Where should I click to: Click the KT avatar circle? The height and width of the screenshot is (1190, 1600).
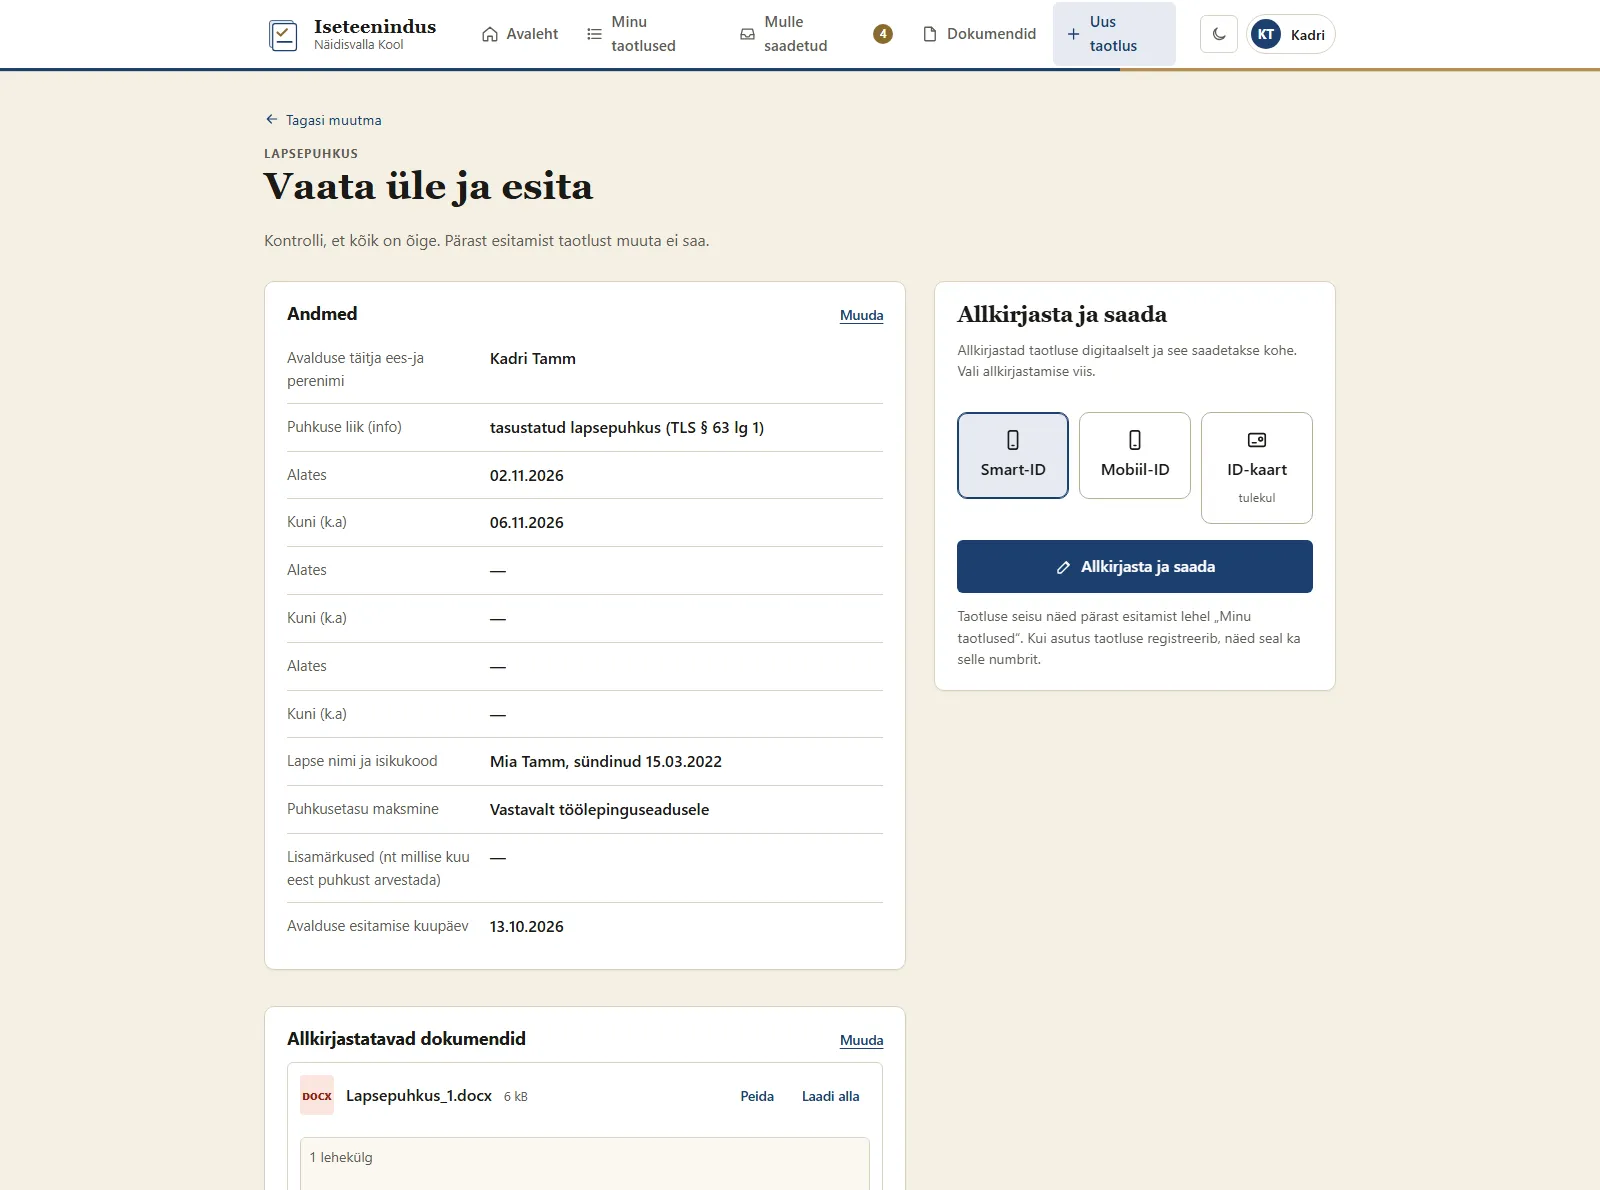coord(1266,34)
